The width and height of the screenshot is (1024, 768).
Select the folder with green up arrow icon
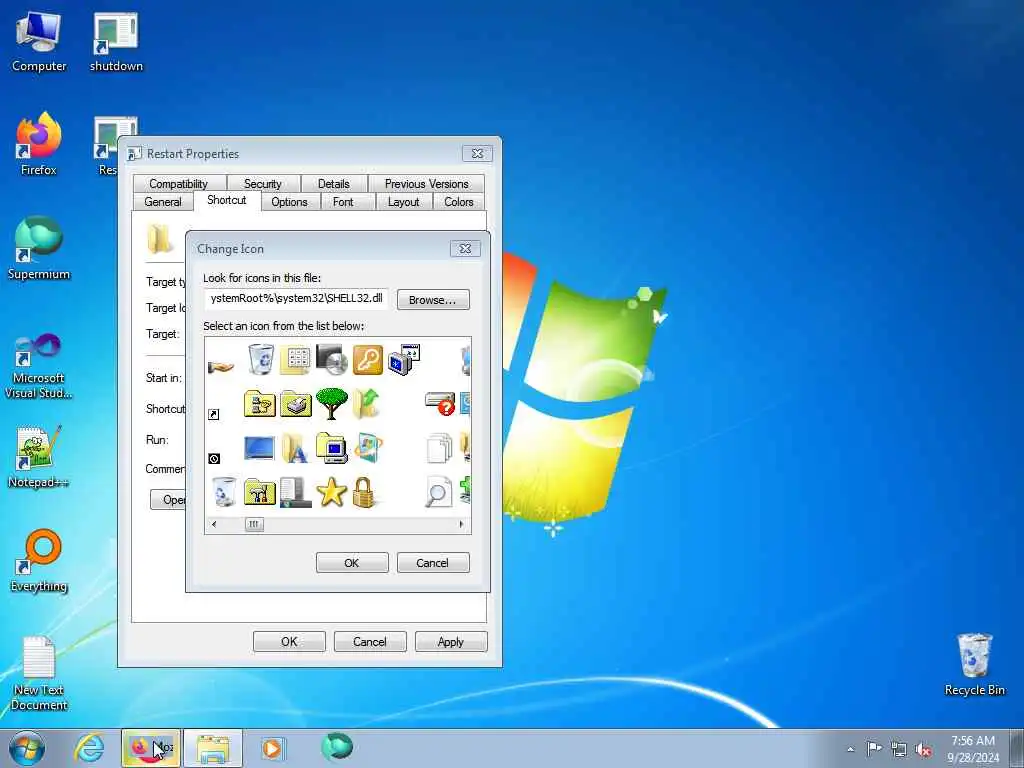(367, 402)
